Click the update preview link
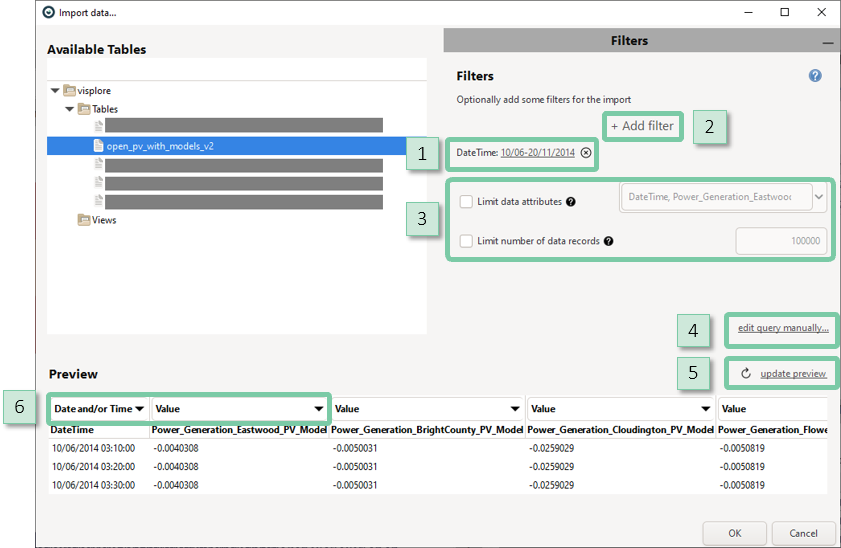Image resolution: width=841 pixels, height=548 pixels. click(793, 374)
